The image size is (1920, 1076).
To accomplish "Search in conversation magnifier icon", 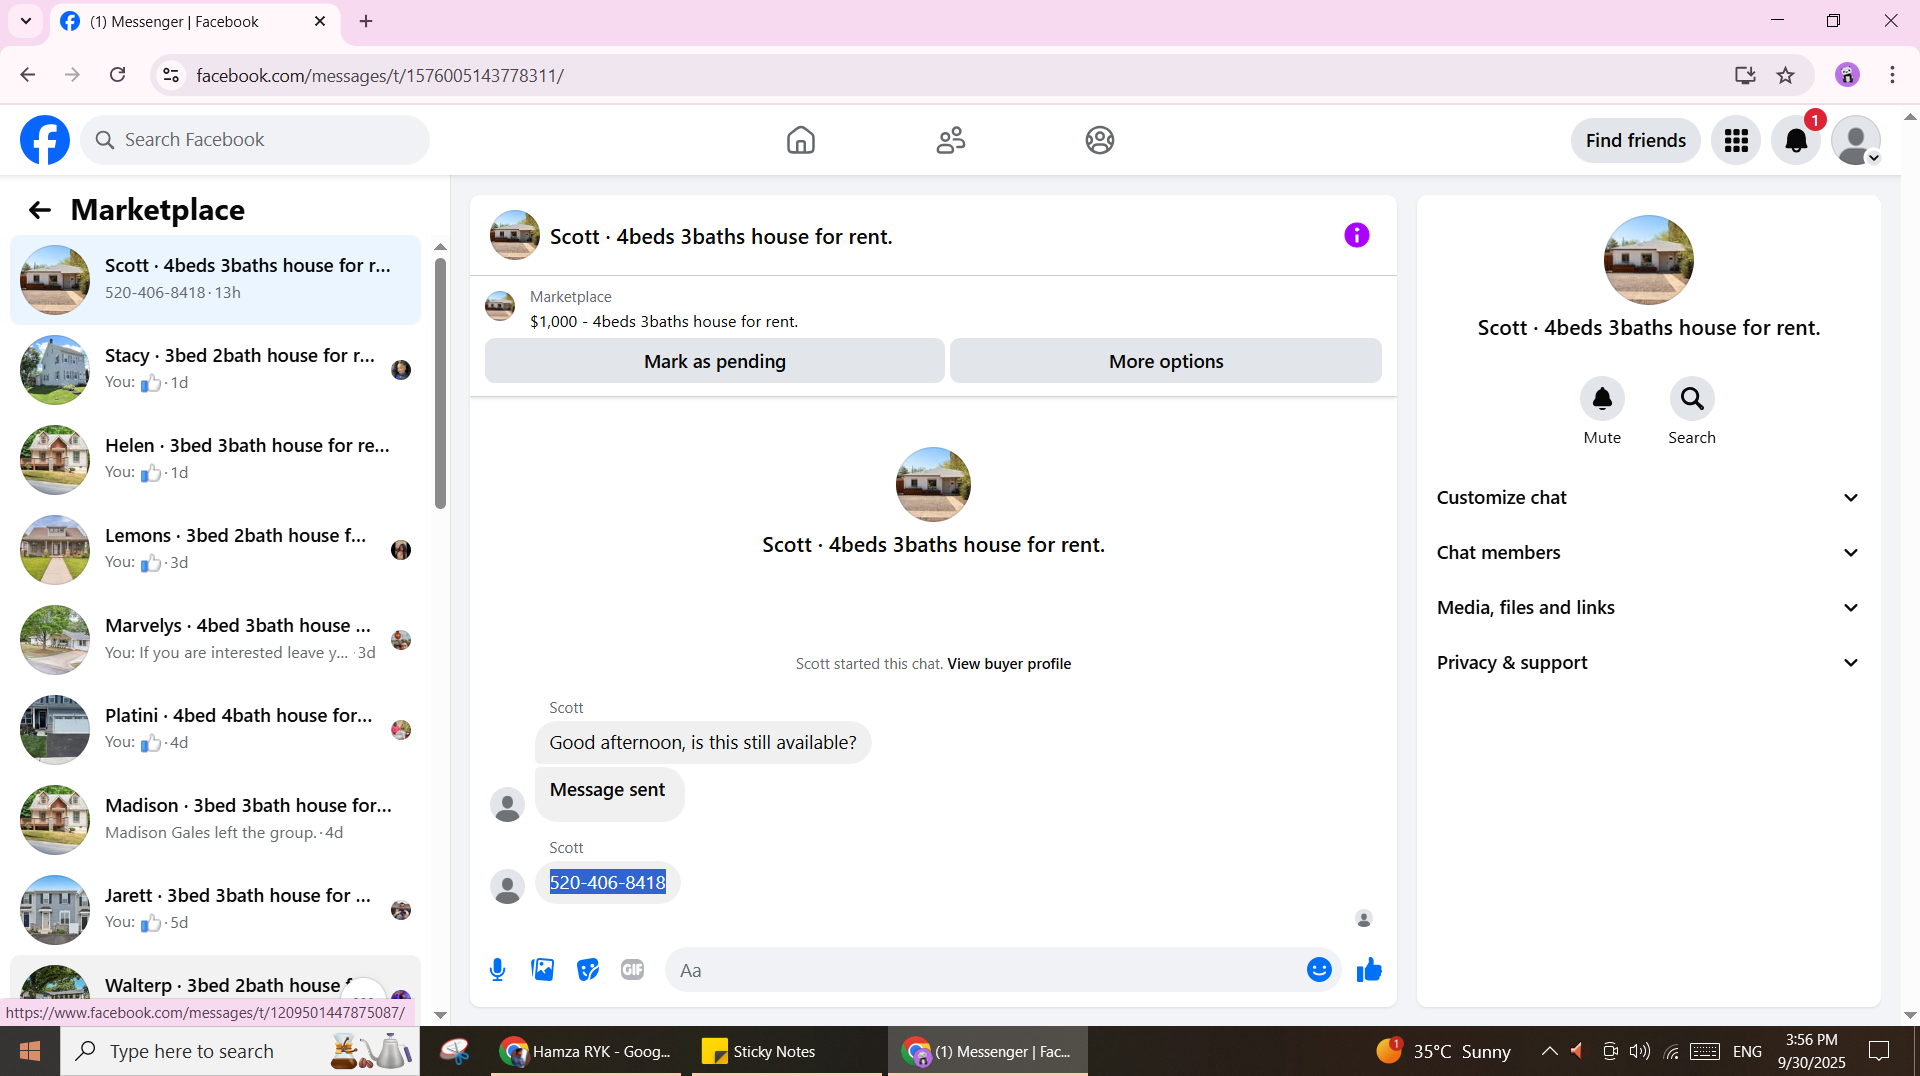I will 1692,399.
